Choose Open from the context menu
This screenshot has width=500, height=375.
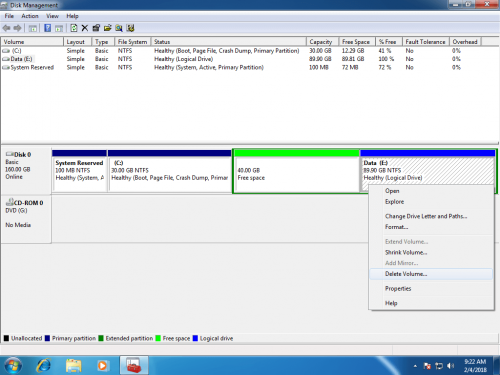pos(431,191)
